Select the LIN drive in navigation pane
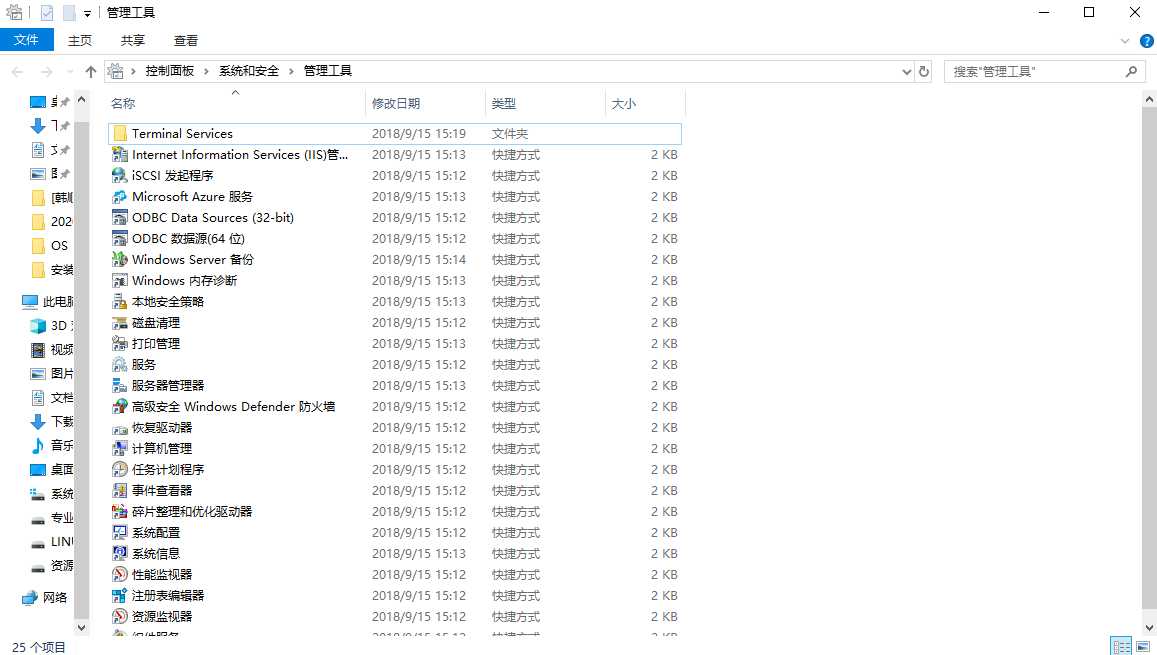This screenshot has height=655, width=1157. [52, 542]
